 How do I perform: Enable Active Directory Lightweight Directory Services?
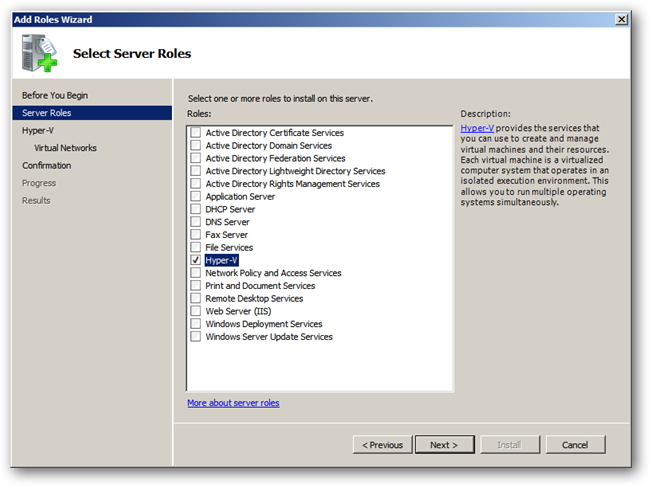click(x=195, y=171)
